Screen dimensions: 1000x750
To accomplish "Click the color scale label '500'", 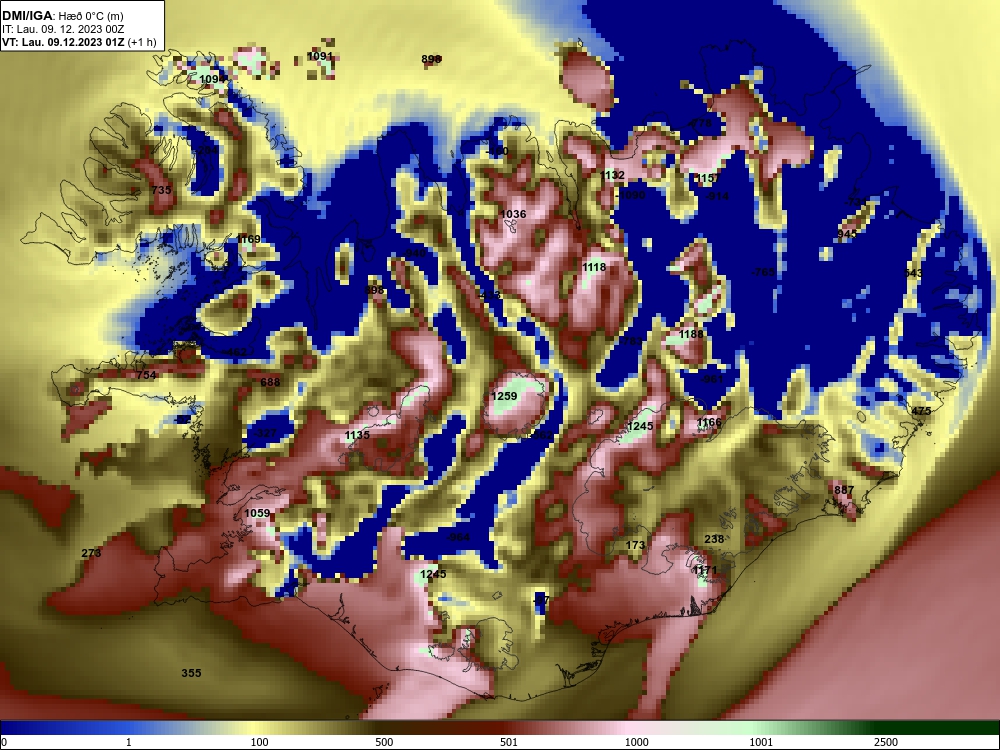I will tap(384, 742).
